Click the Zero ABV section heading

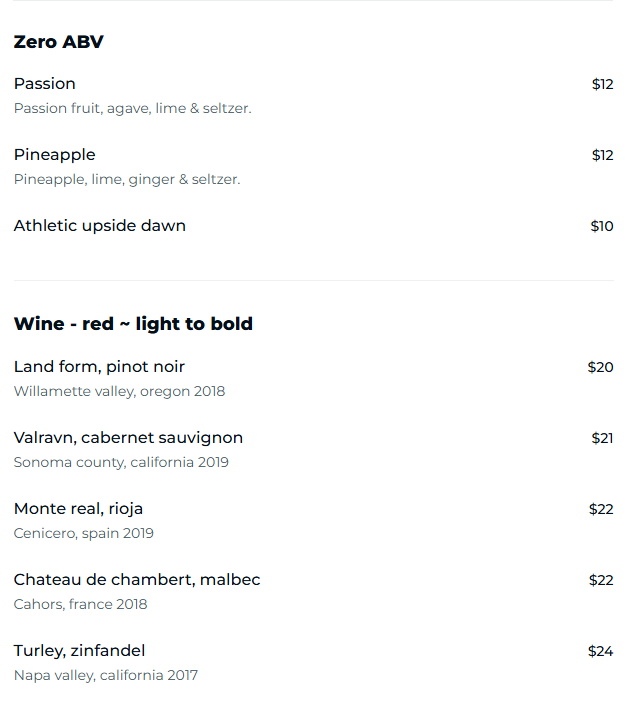point(59,42)
